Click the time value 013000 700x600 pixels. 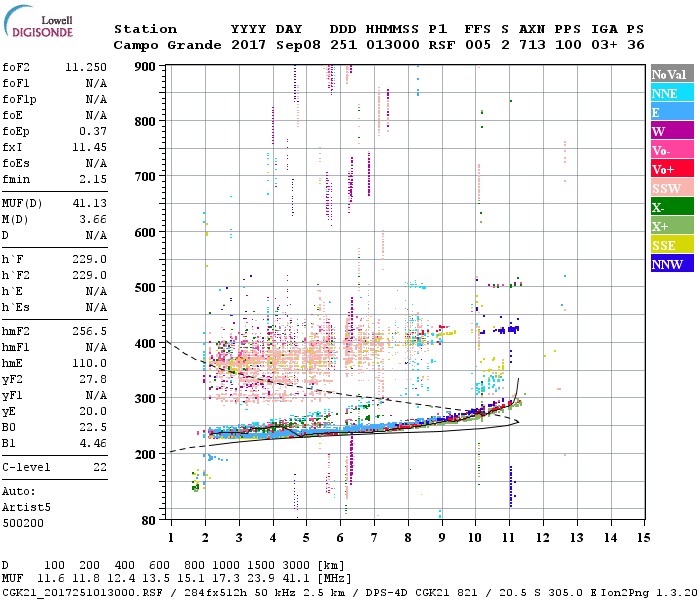(x=393, y=45)
